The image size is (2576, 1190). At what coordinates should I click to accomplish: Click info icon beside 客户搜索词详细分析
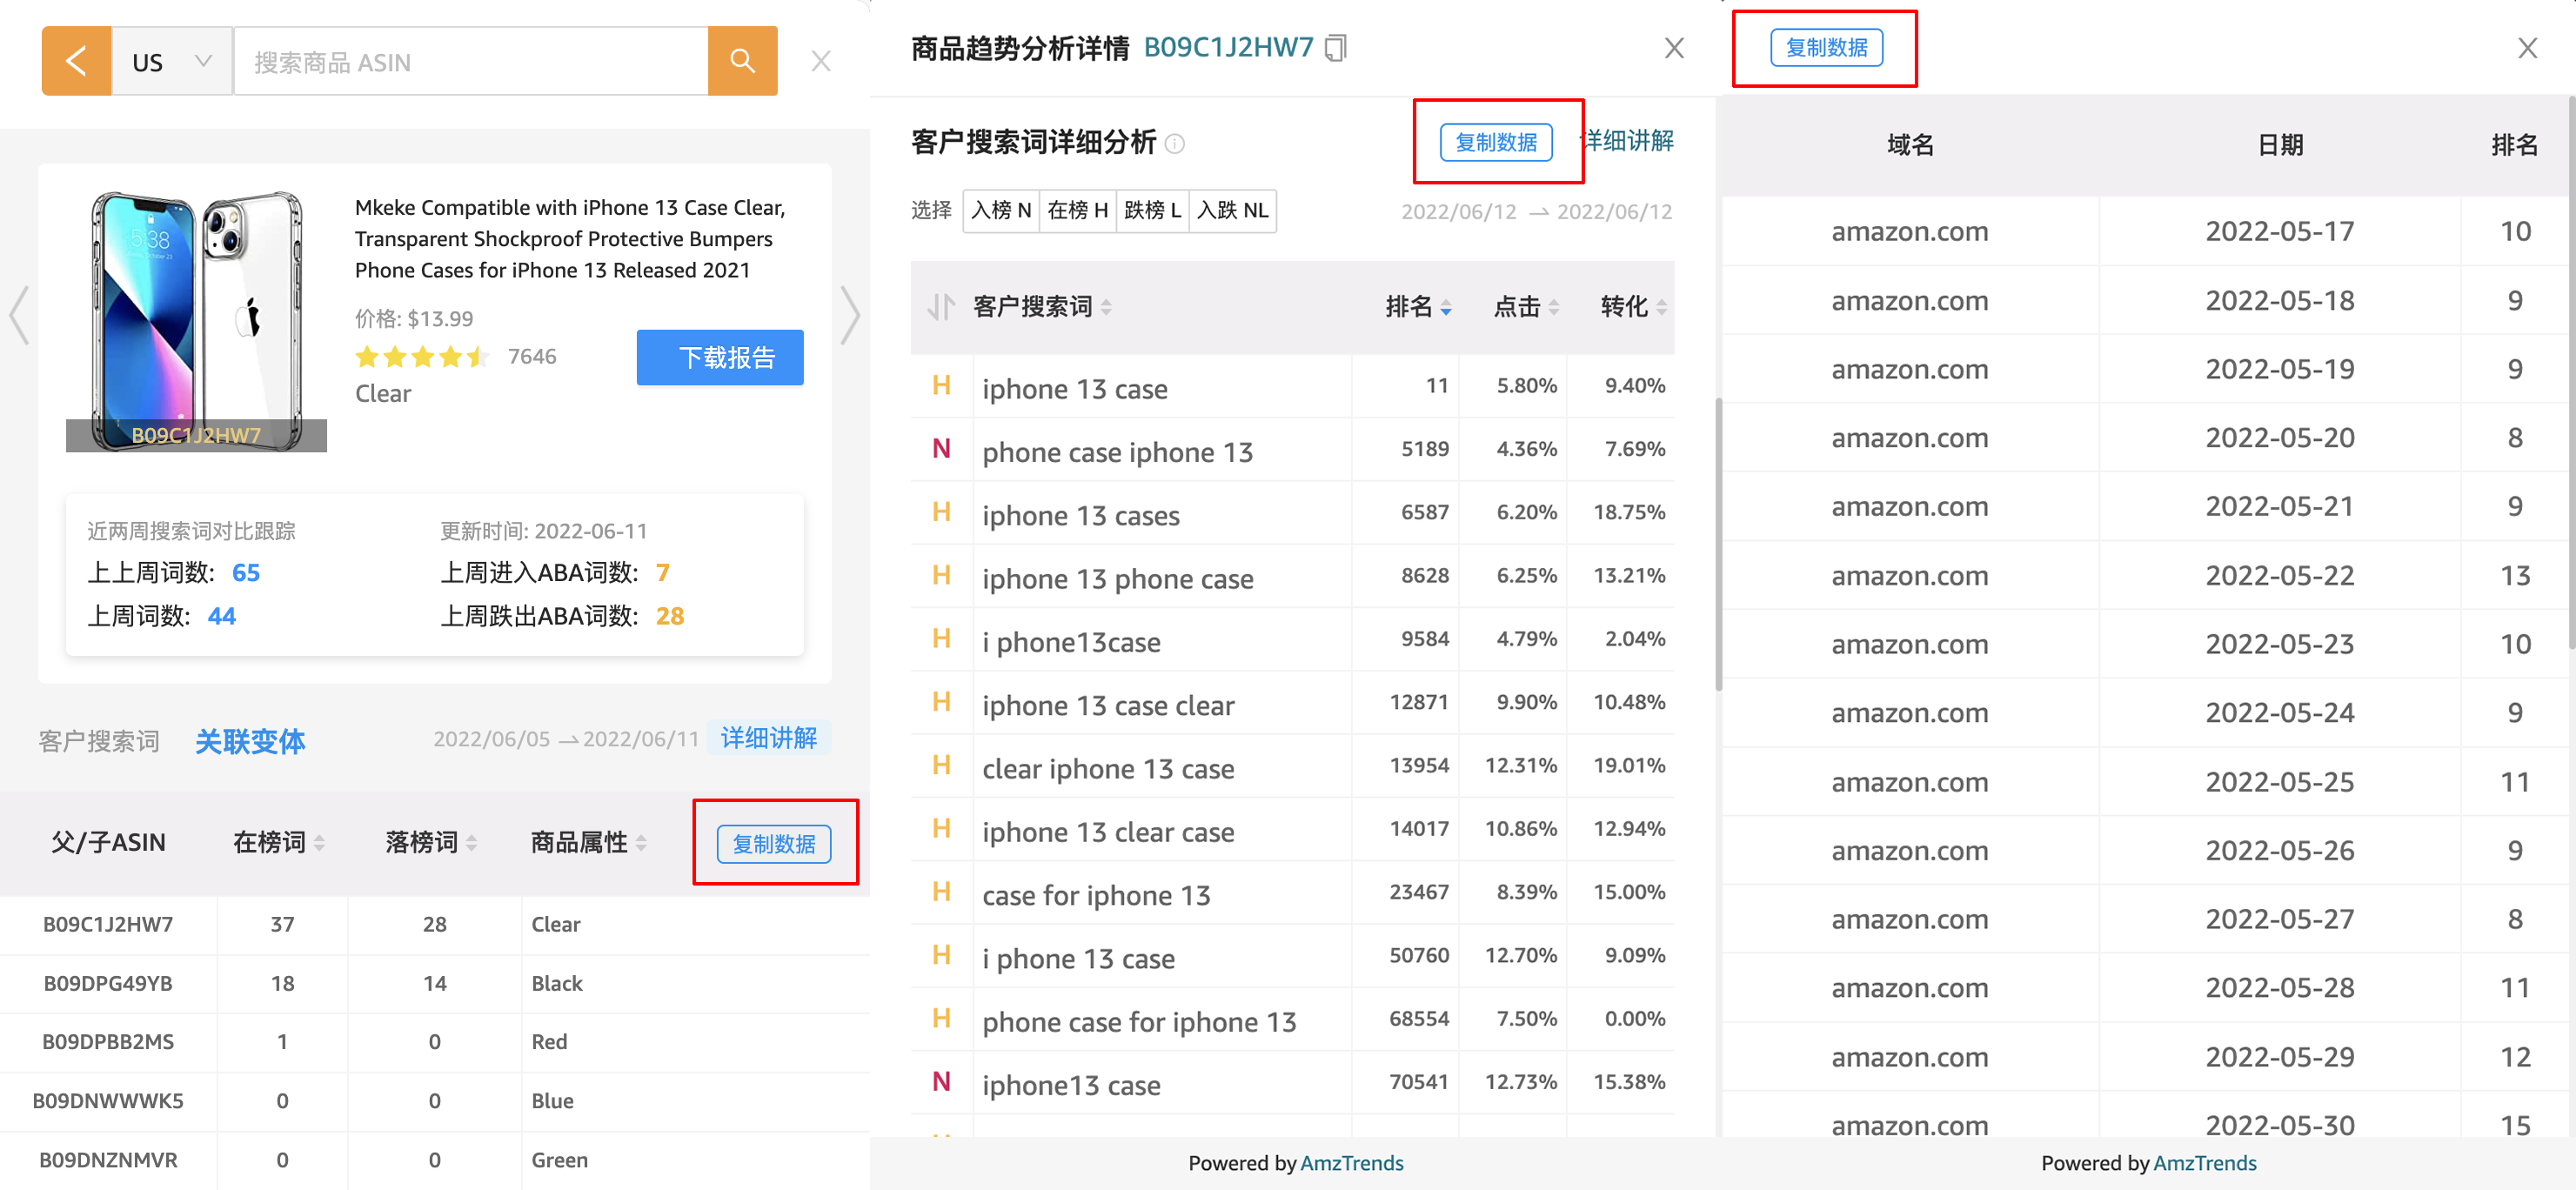coord(1176,144)
